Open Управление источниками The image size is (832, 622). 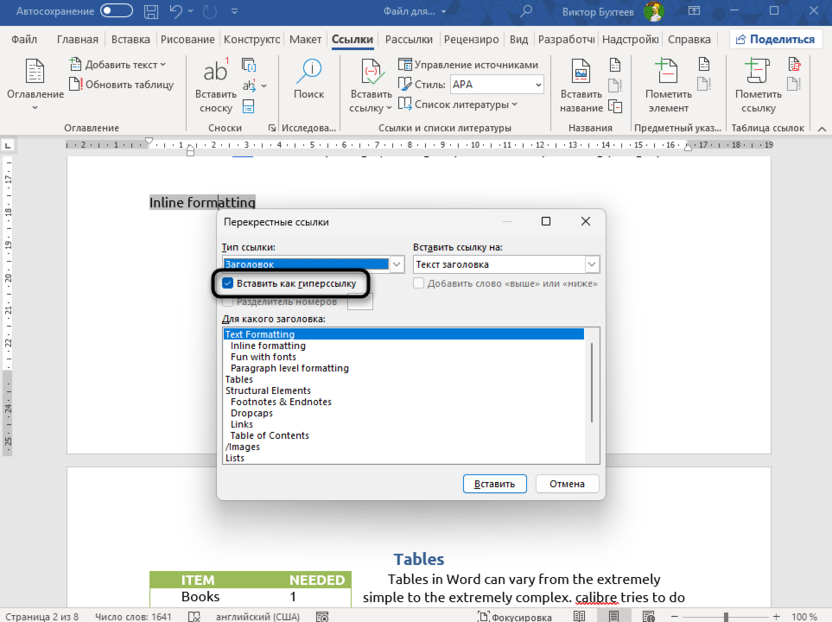[x=468, y=64]
